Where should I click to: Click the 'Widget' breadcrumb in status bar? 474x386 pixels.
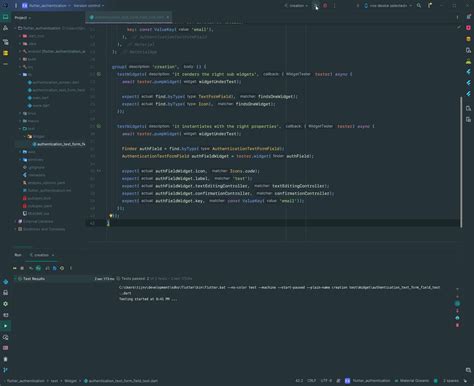tap(70, 381)
